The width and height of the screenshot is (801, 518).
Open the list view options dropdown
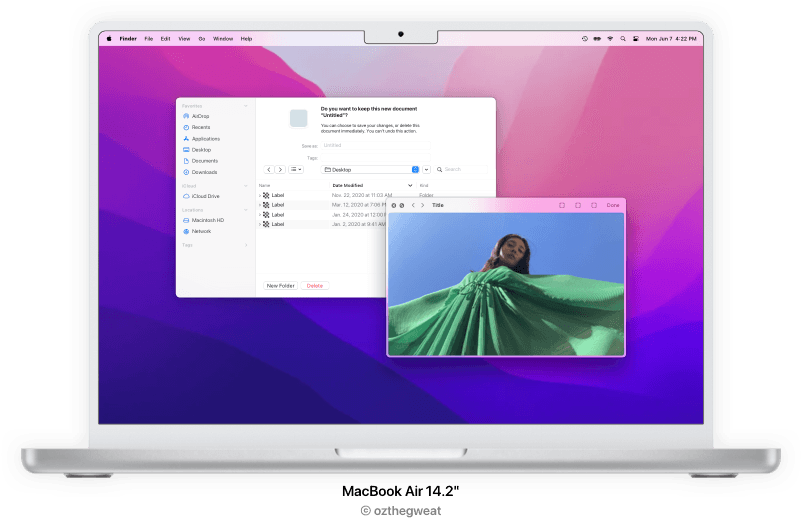[x=296, y=170]
